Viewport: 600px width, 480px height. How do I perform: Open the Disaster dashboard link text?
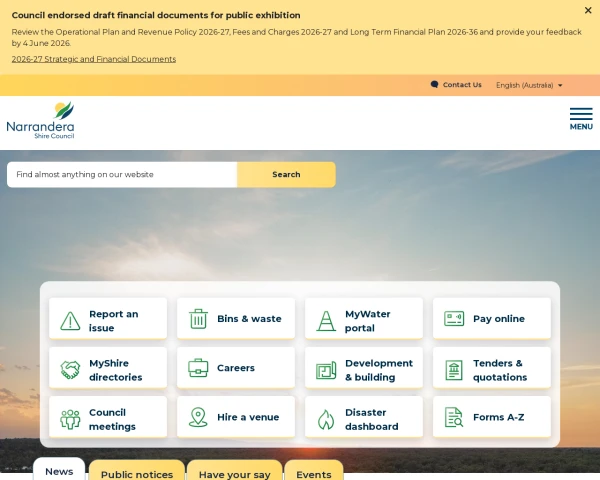(372, 420)
